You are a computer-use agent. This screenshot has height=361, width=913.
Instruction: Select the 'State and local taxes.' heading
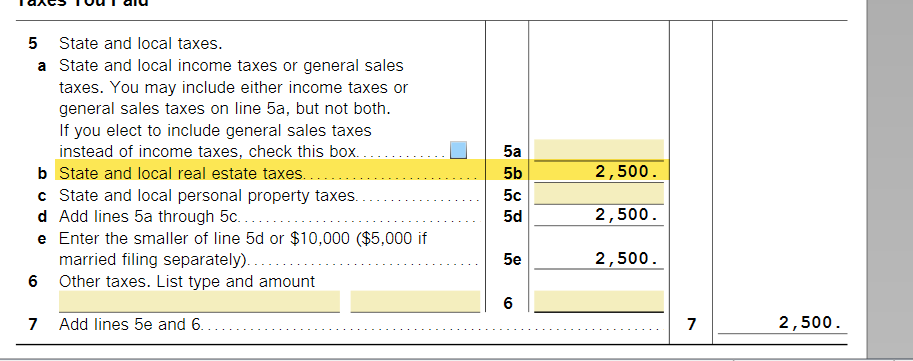(x=141, y=44)
